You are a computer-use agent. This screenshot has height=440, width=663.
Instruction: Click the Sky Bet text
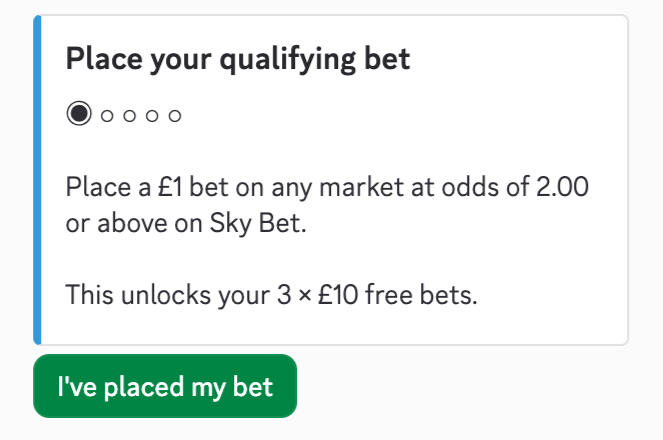(258, 223)
